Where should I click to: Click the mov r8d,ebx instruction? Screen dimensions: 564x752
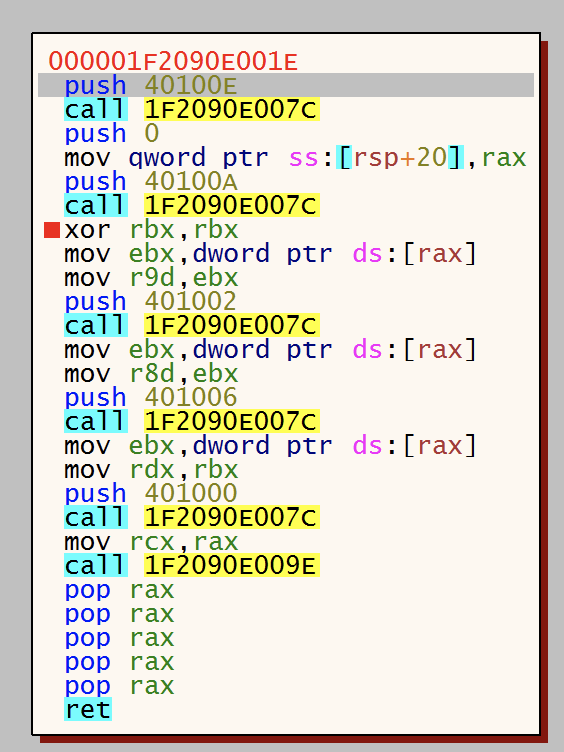(151, 373)
